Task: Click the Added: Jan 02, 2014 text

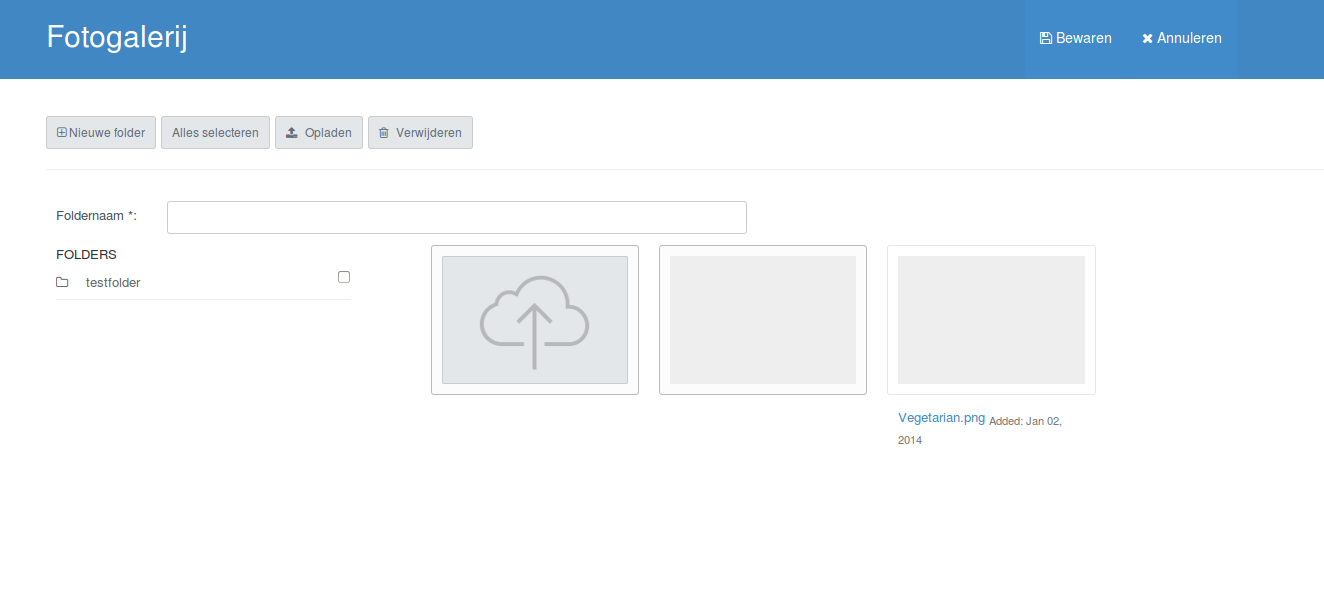Action: [x=980, y=430]
